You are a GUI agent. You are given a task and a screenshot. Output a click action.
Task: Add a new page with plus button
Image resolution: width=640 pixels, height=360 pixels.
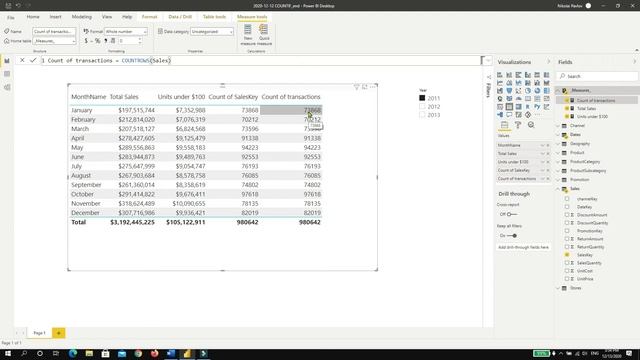(58, 333)
